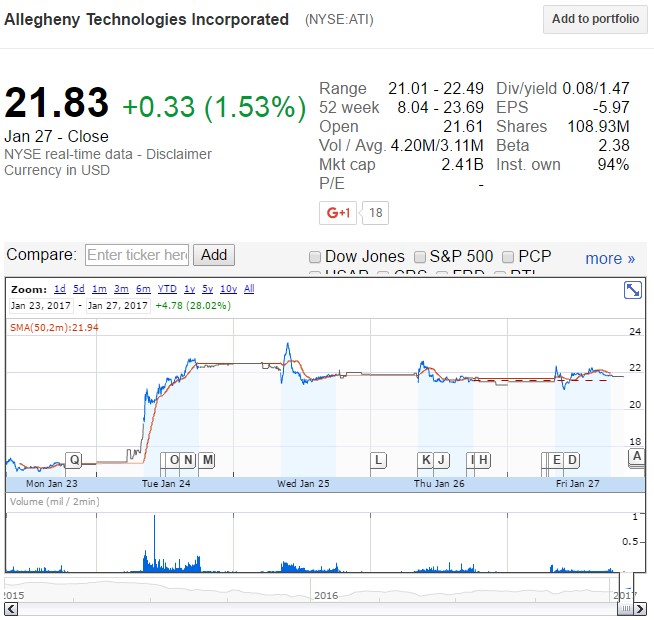Screen dimensions: 654x620
Task: Click the Allegheny Technologies Incorporated title
Action: coord(146,20)
